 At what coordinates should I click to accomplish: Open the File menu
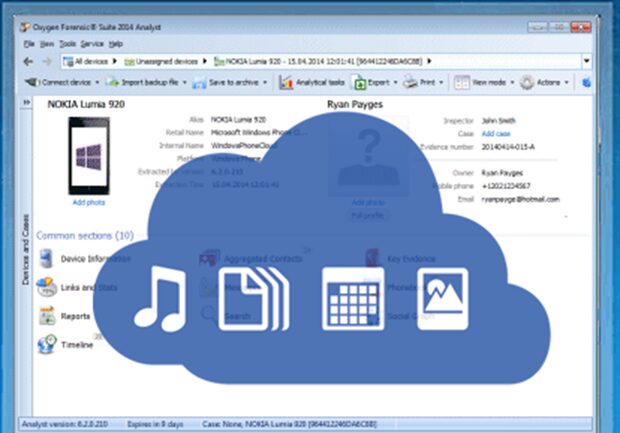point(29,44)
